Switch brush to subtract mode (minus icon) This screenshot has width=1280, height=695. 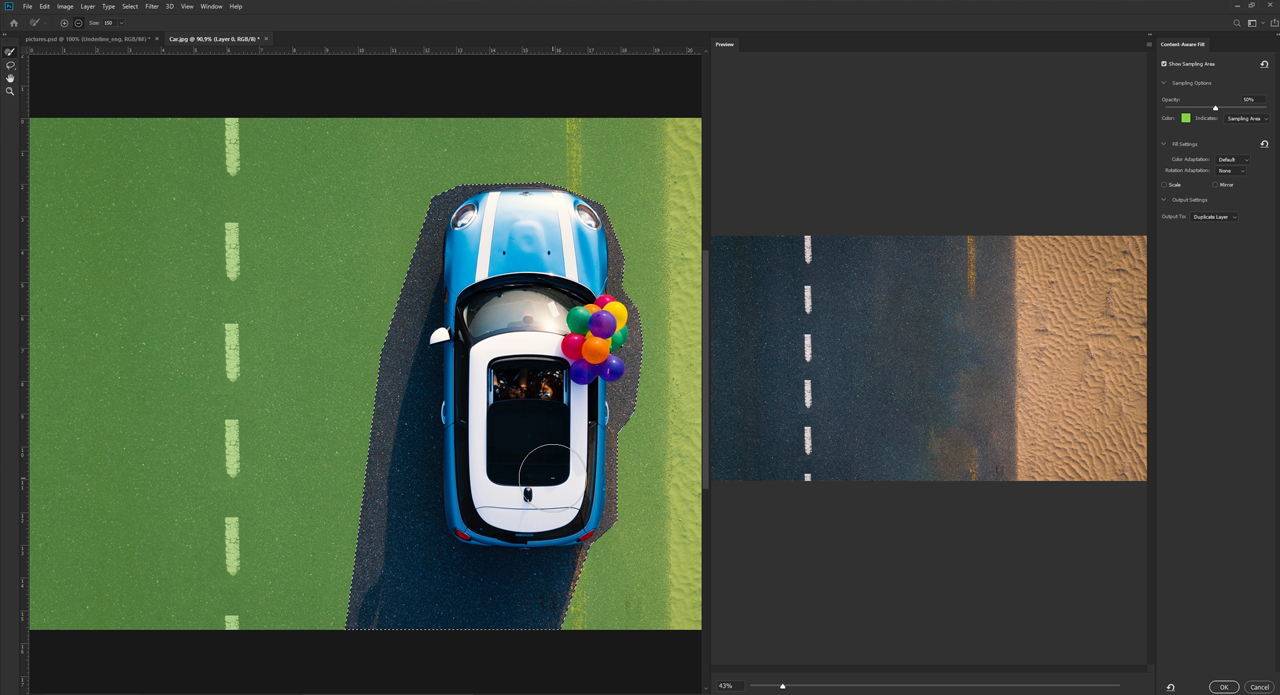point(79,22)
